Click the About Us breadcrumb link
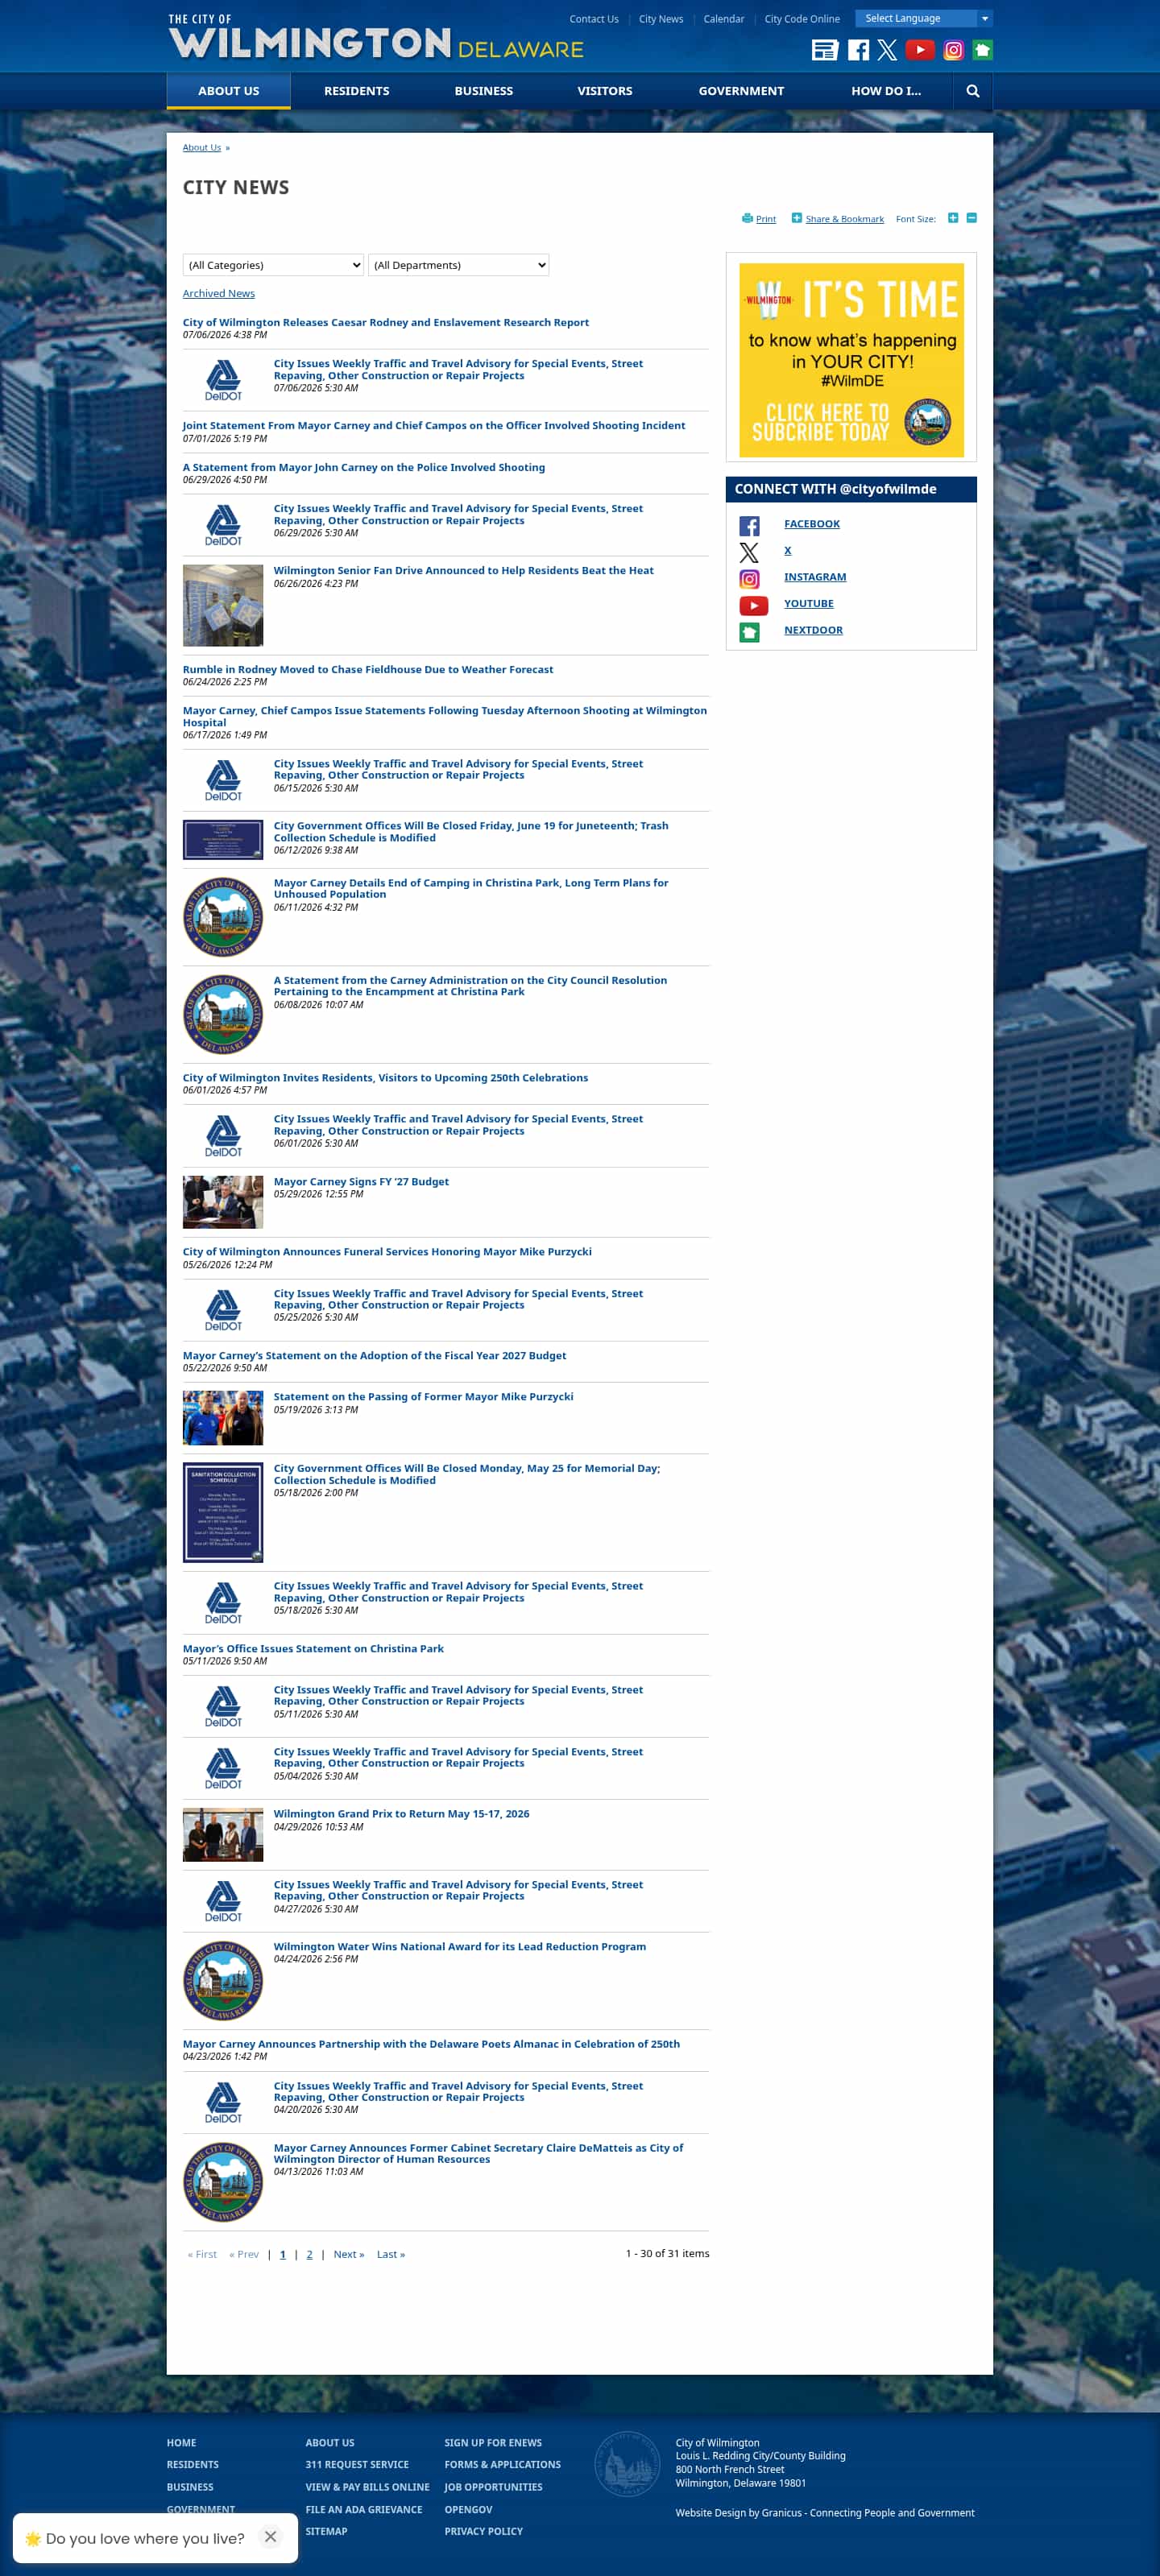This screenshot has height=2576, width=1160. 202,147
